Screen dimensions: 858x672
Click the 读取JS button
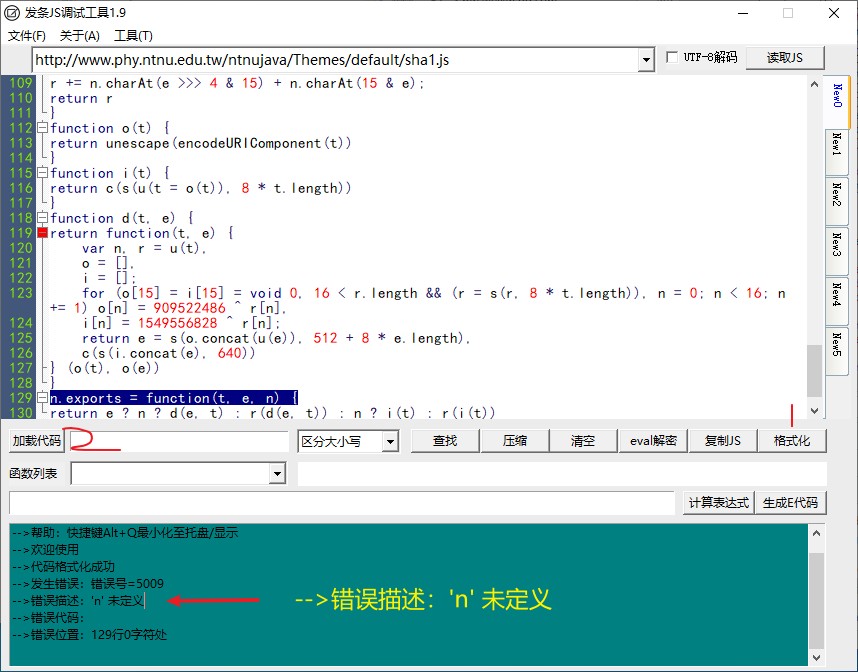785,57
